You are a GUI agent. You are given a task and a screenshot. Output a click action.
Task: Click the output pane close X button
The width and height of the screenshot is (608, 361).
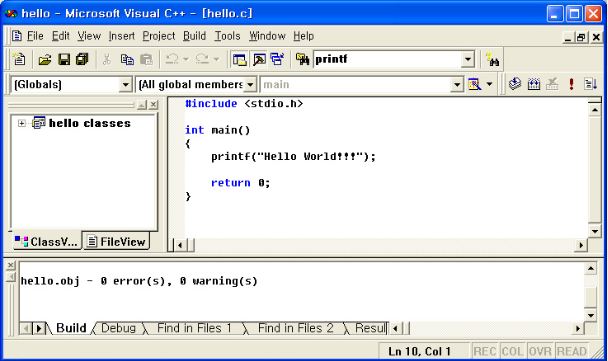[x=10, y=265]
